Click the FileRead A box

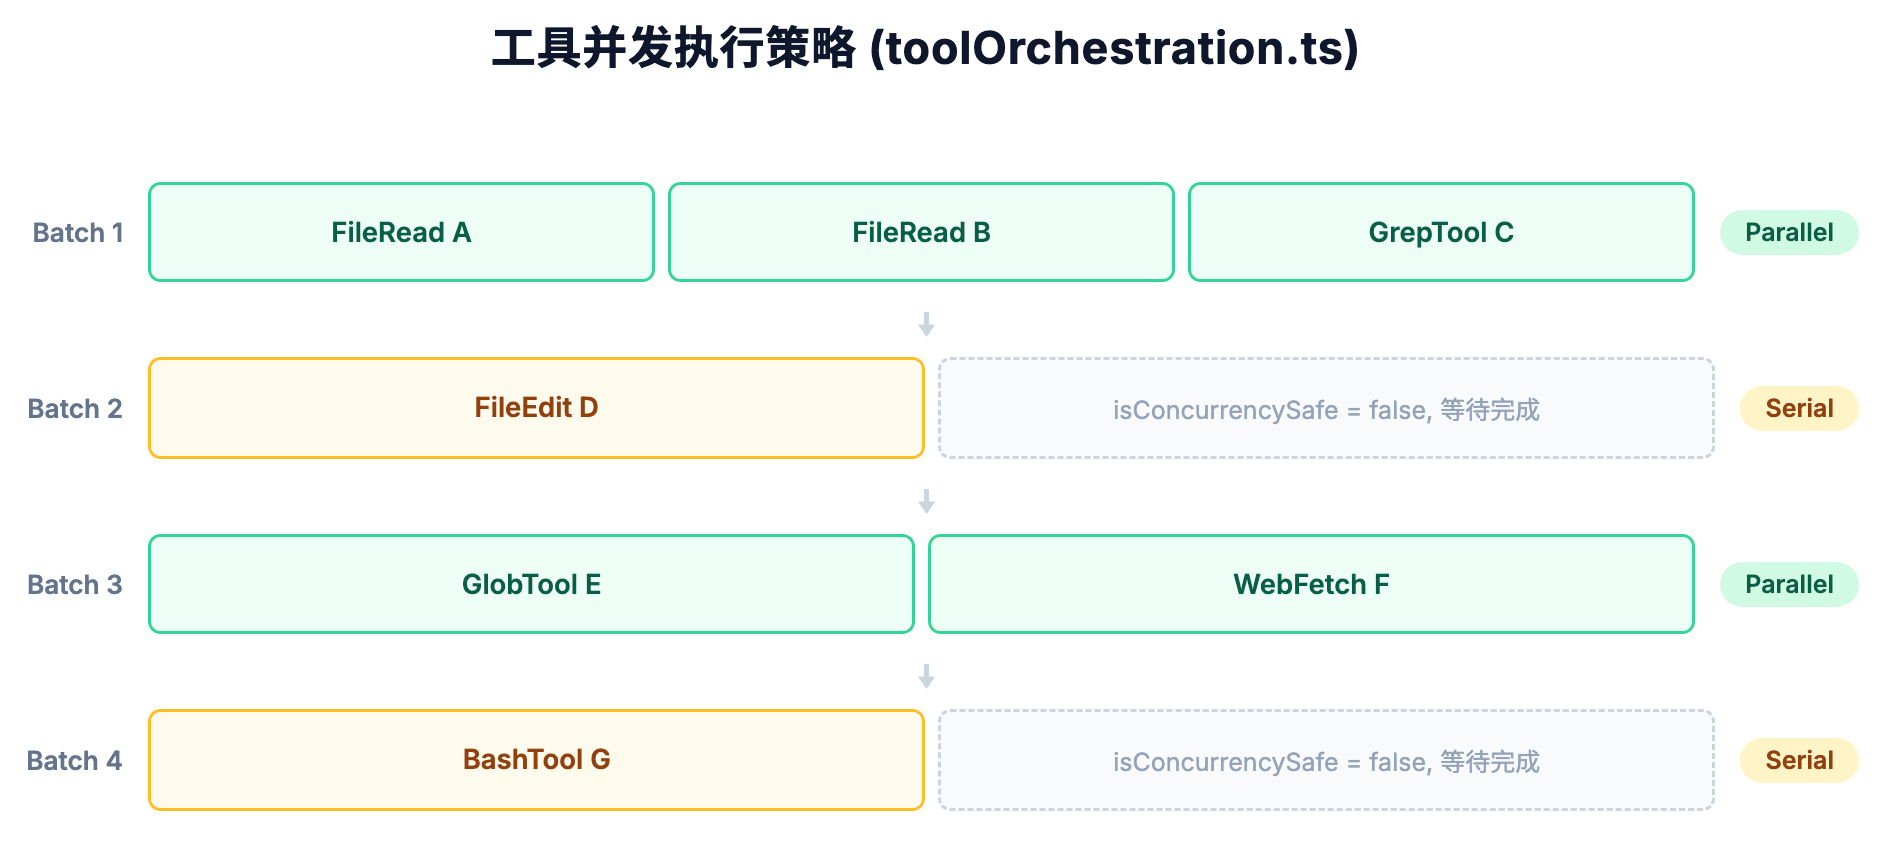[x=401, y=232]
